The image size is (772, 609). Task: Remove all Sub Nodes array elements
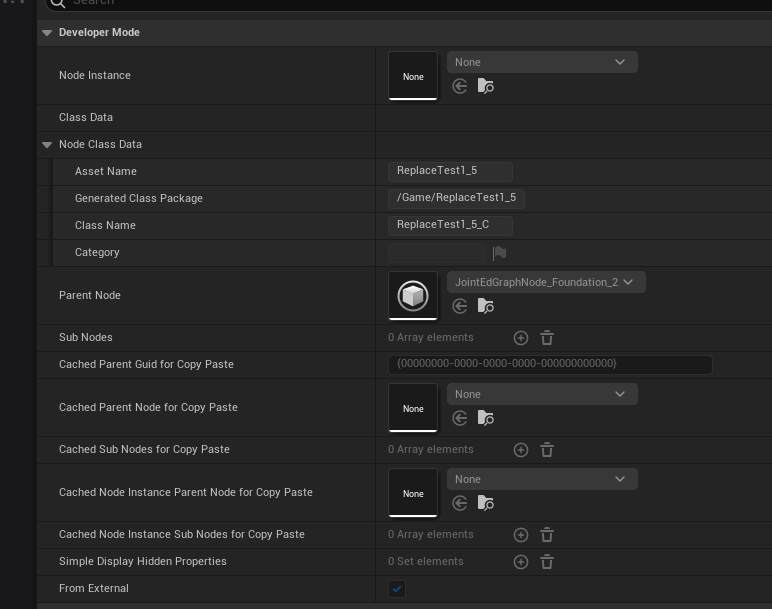(547, 338)
